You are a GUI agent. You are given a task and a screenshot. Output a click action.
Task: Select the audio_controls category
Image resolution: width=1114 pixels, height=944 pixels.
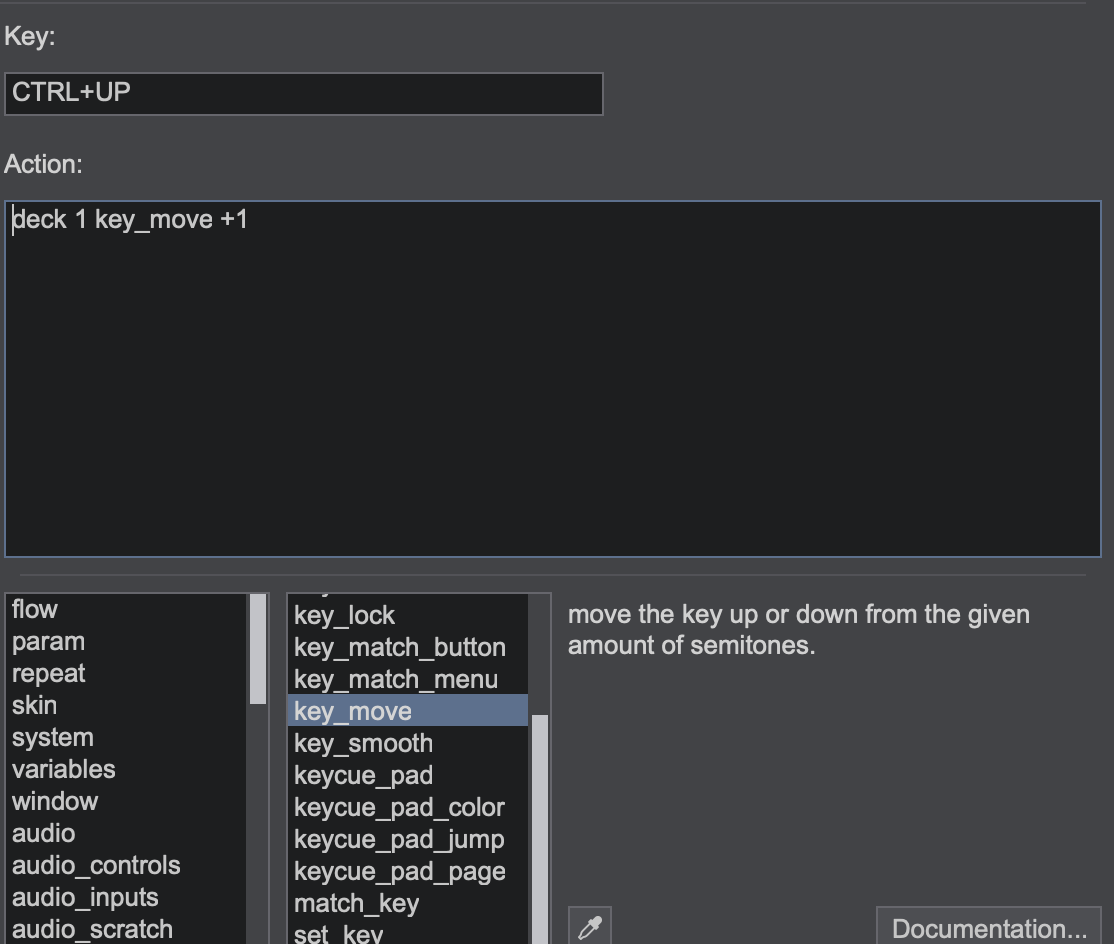pyautogui.click(x=96, y=865)
